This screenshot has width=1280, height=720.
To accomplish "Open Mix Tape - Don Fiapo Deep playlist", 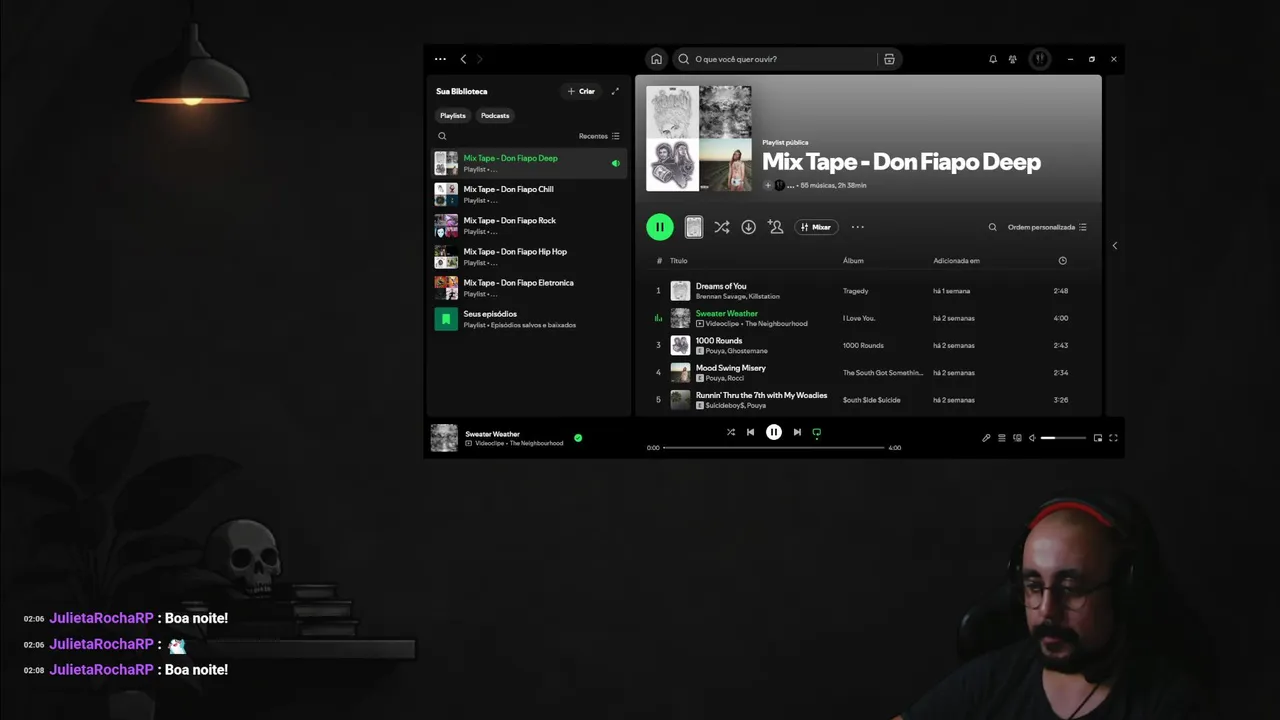I will (x=529, y=163).
